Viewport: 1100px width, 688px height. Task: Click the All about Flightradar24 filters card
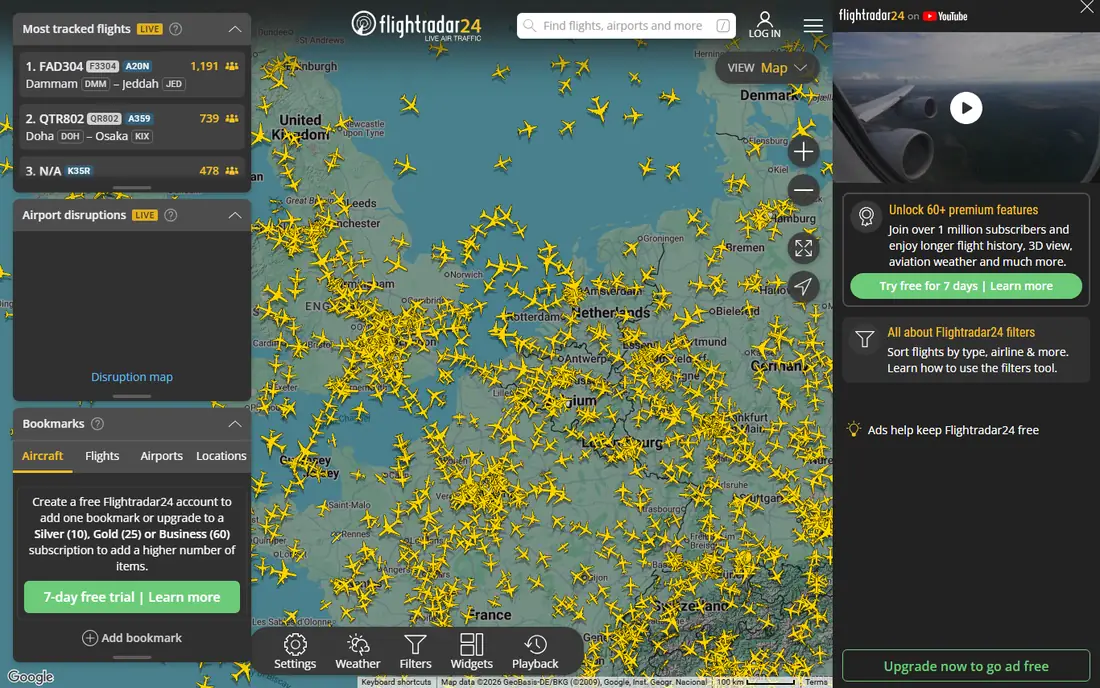[966, 349]
